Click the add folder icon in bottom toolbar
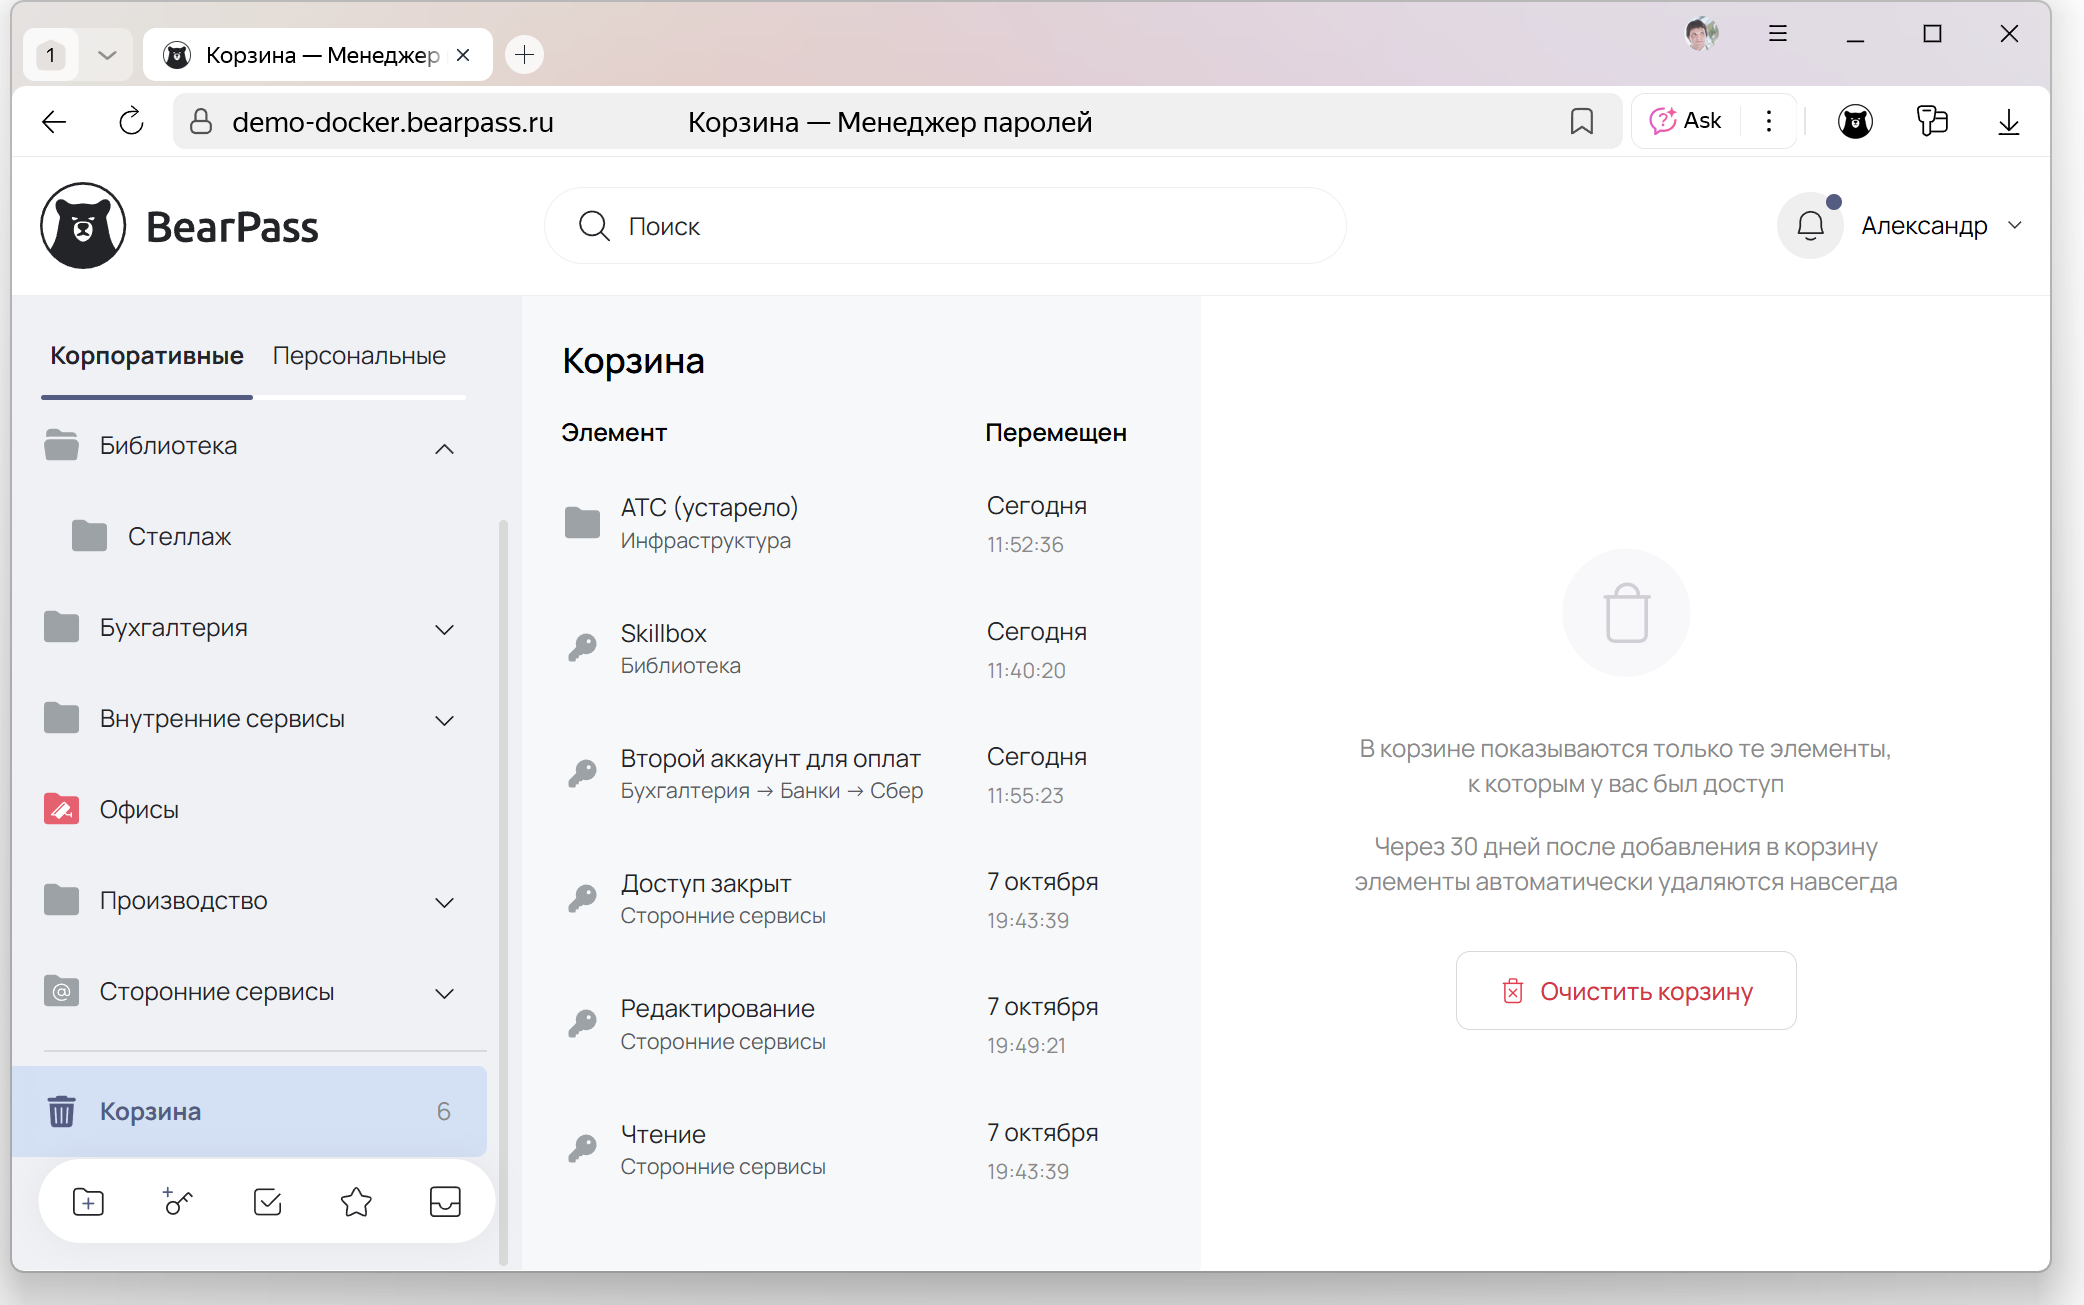2084x1305 pixels. pos(88,1201)
